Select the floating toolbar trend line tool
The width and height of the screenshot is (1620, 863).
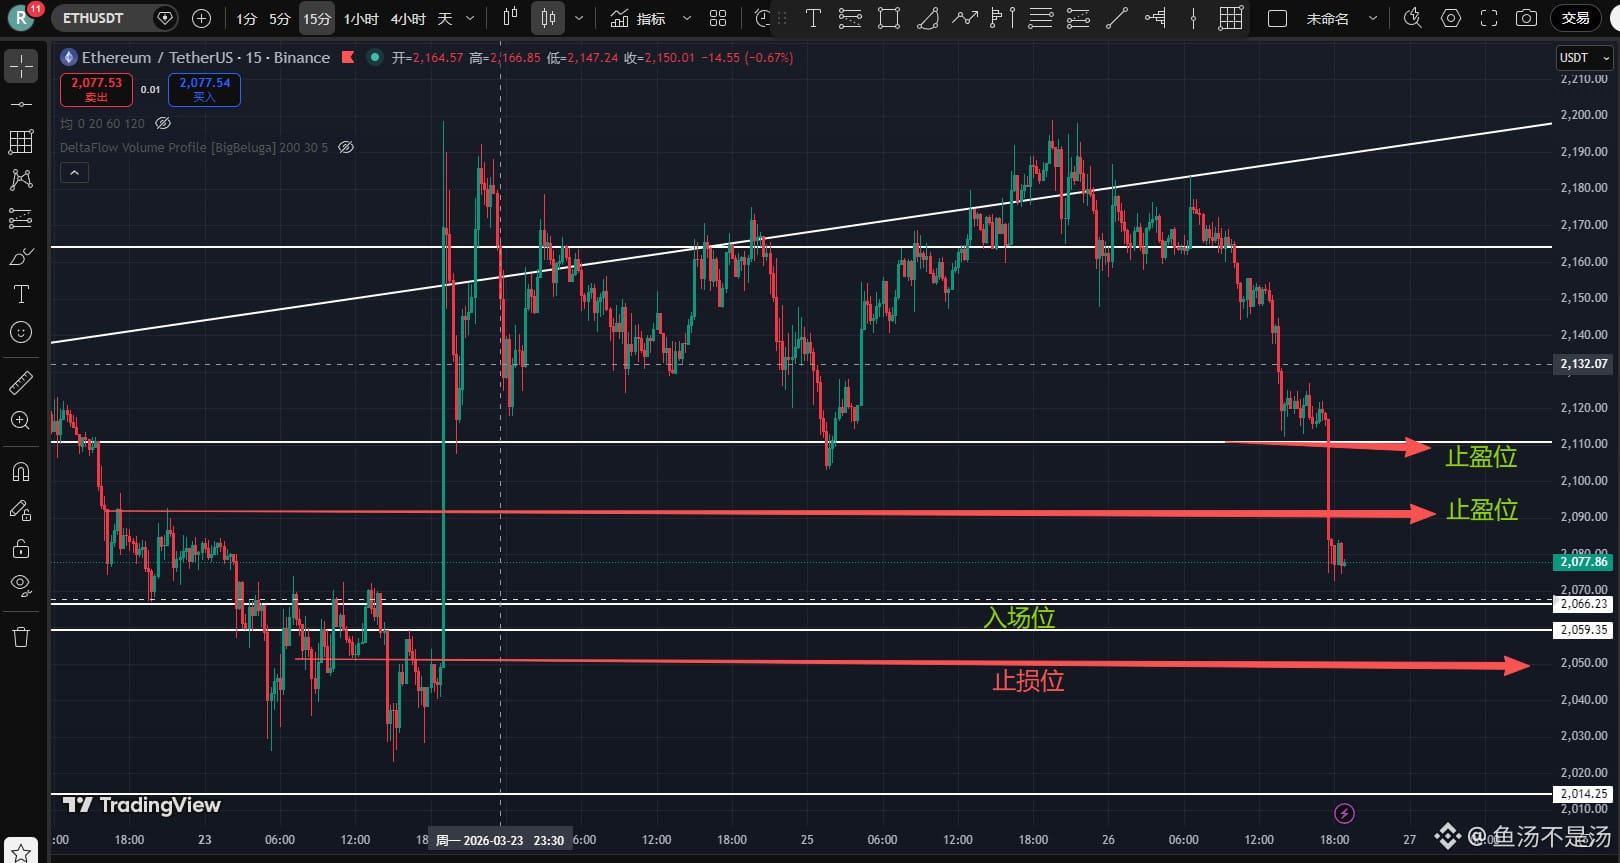[x=1117, y=18]
